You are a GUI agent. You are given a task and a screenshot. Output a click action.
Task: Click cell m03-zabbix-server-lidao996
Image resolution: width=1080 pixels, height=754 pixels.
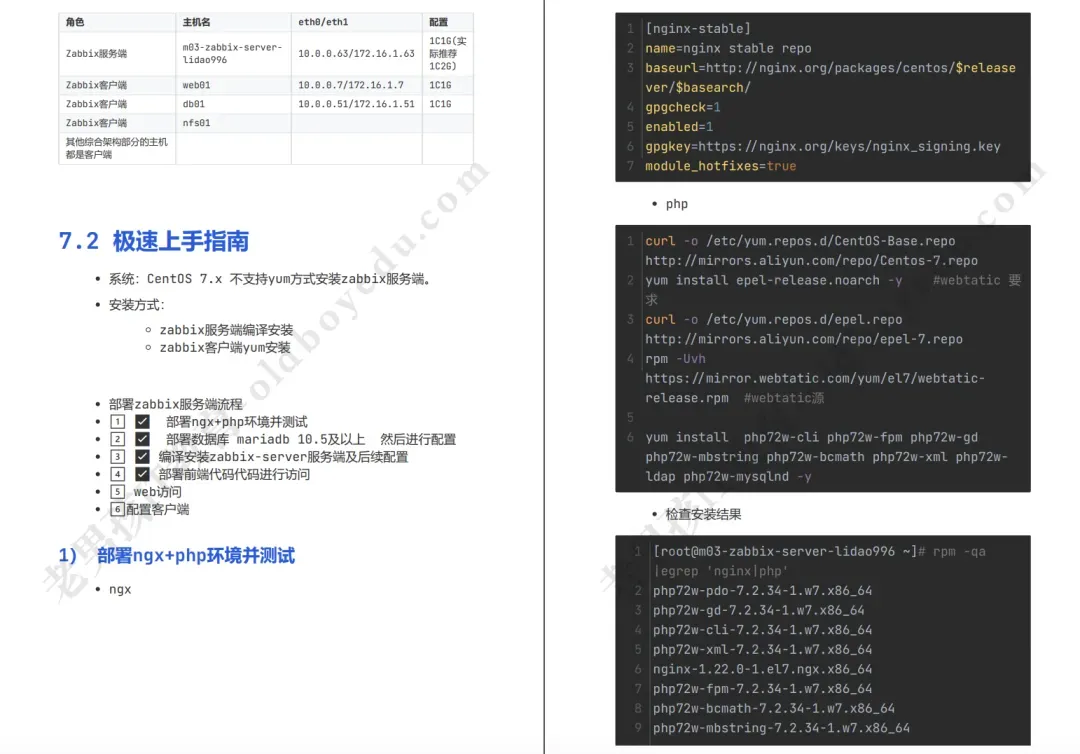click(232, 53)
